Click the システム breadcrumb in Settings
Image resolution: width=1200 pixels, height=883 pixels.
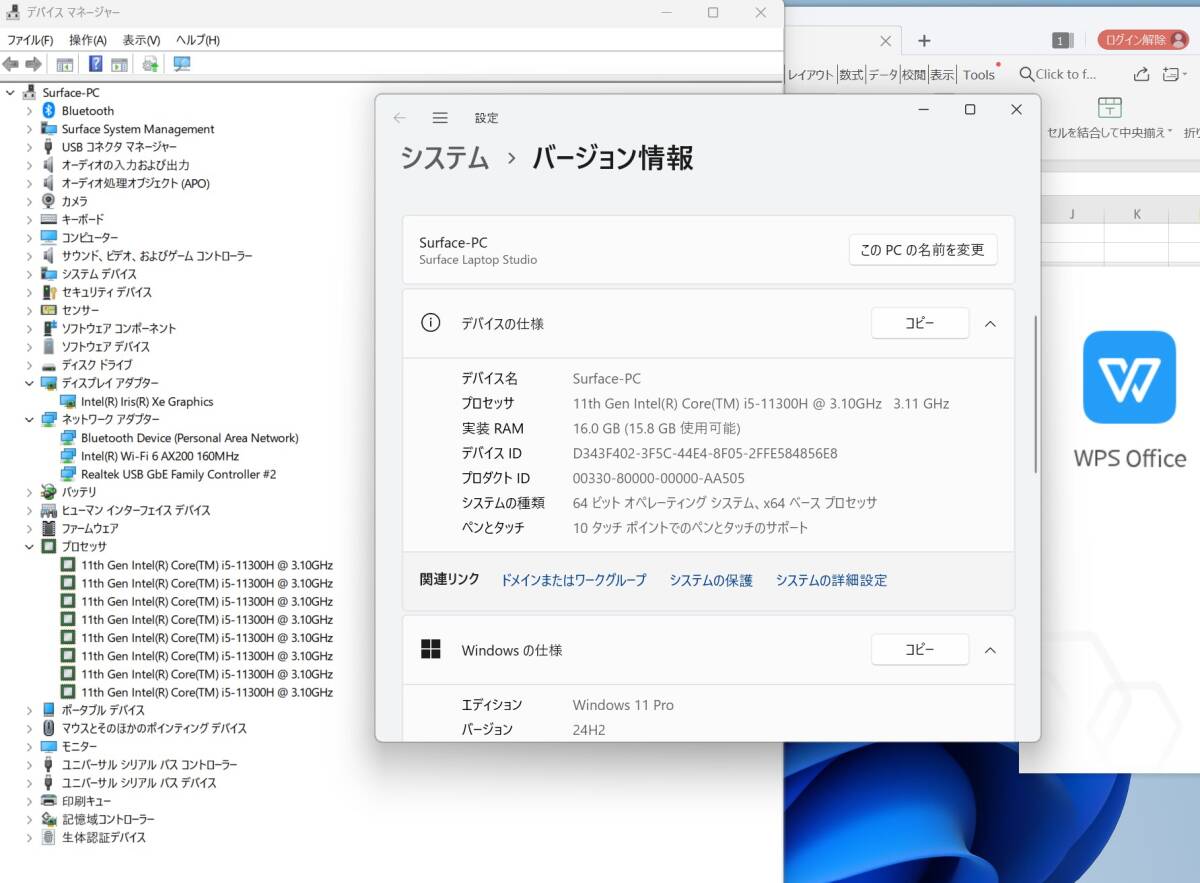445,158
